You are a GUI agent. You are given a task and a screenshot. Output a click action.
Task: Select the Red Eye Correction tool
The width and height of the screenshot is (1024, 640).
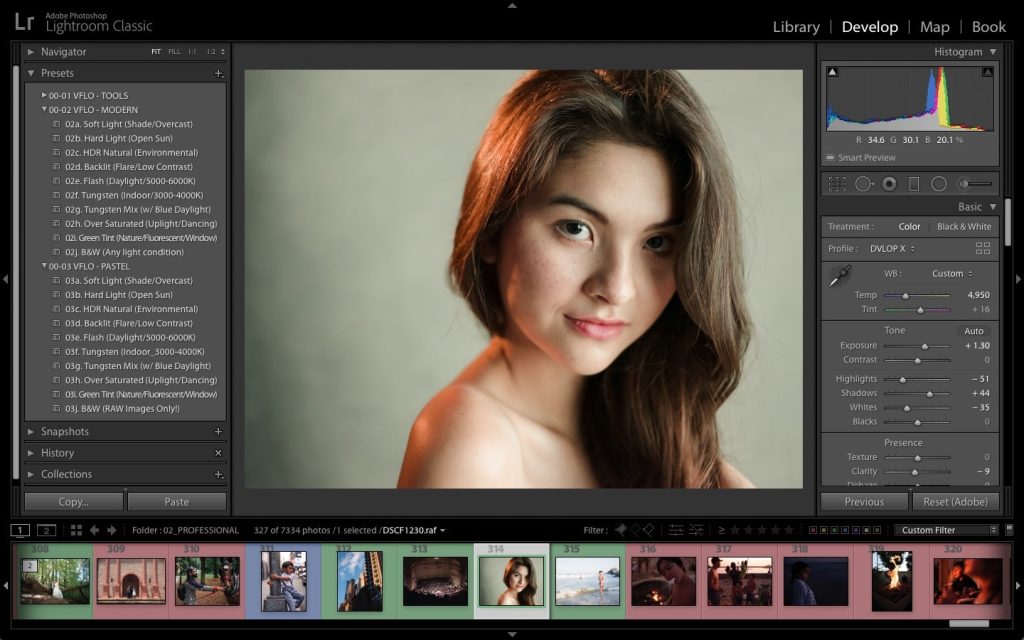[889, 183]
